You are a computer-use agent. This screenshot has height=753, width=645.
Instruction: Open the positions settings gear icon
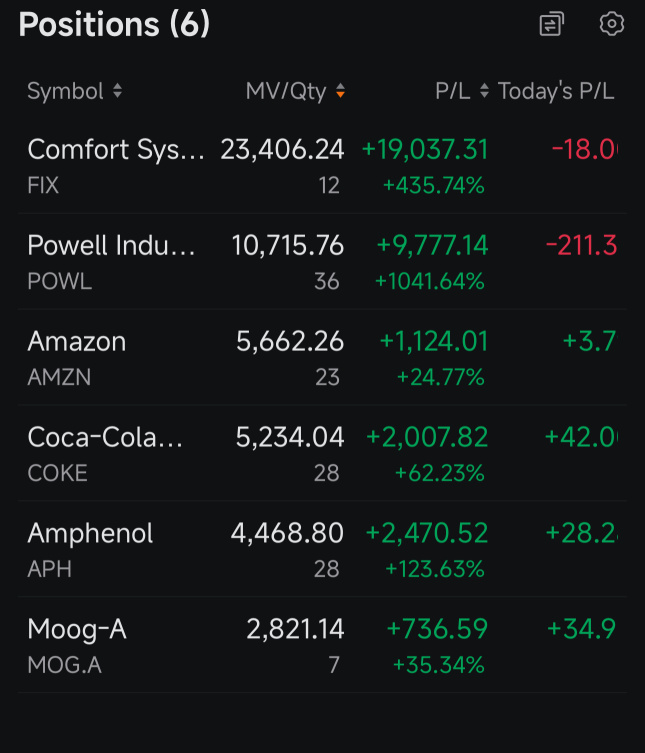(612, 24)
